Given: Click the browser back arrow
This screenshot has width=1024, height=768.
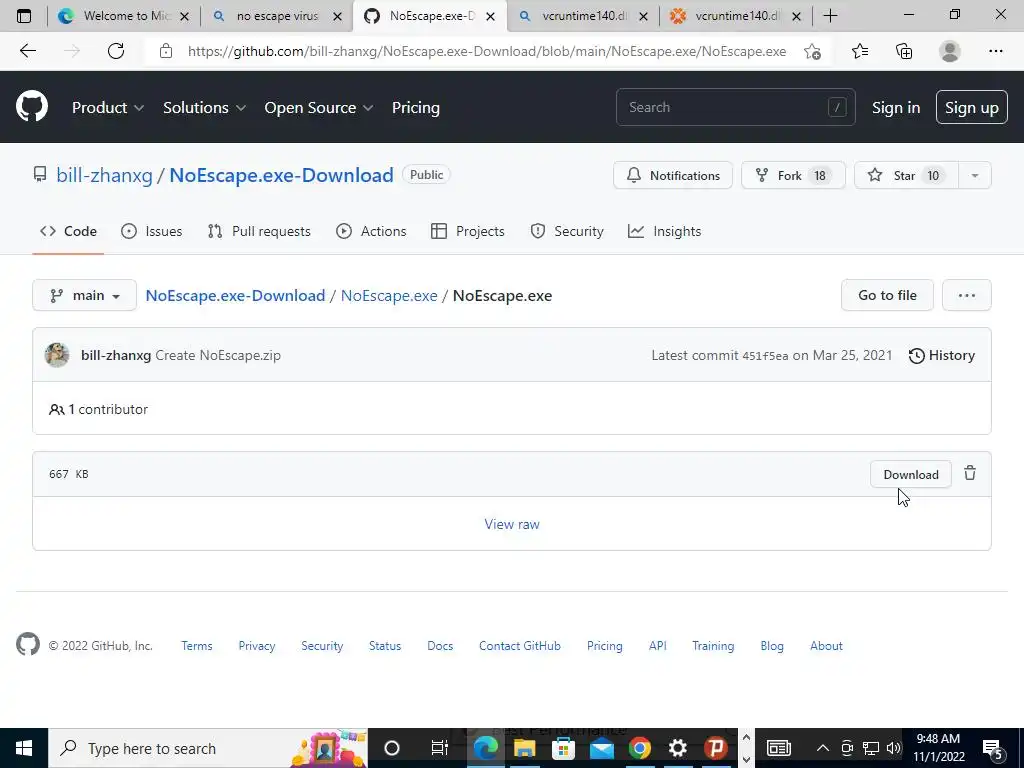Looking at the screenshot, I should click(x=27, y=51).
